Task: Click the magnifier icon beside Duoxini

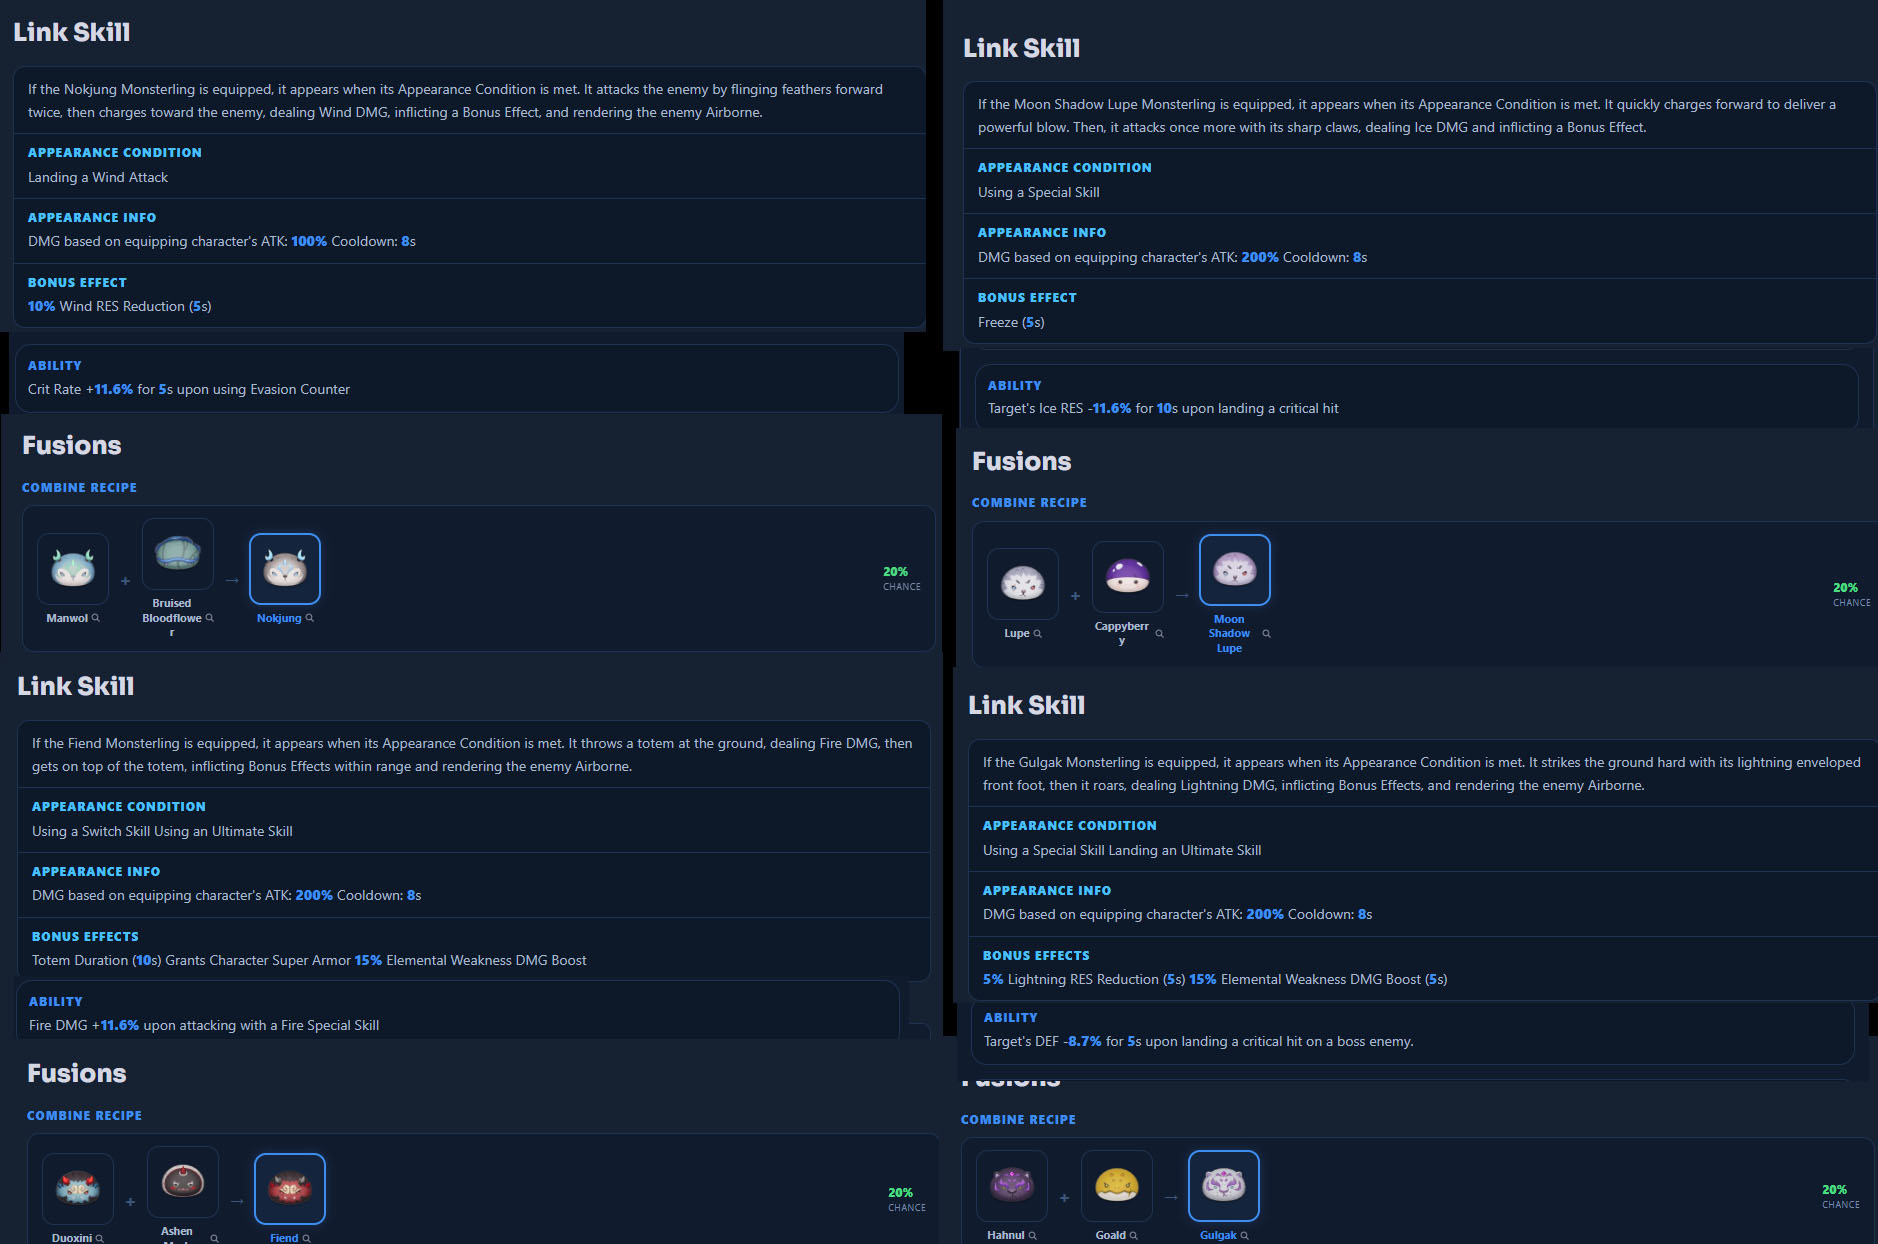Action: coord(100,1238)
